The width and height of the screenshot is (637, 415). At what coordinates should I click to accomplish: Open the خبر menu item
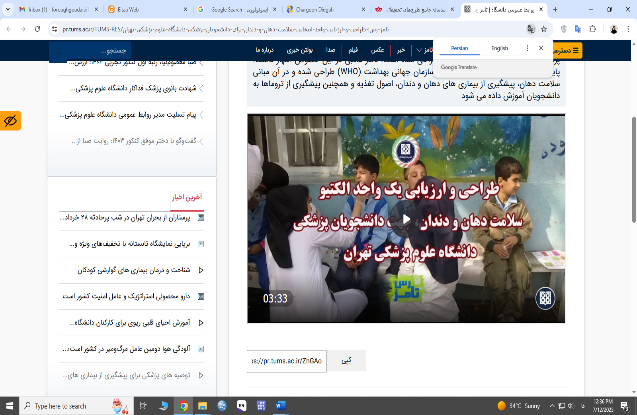(401, 50)
